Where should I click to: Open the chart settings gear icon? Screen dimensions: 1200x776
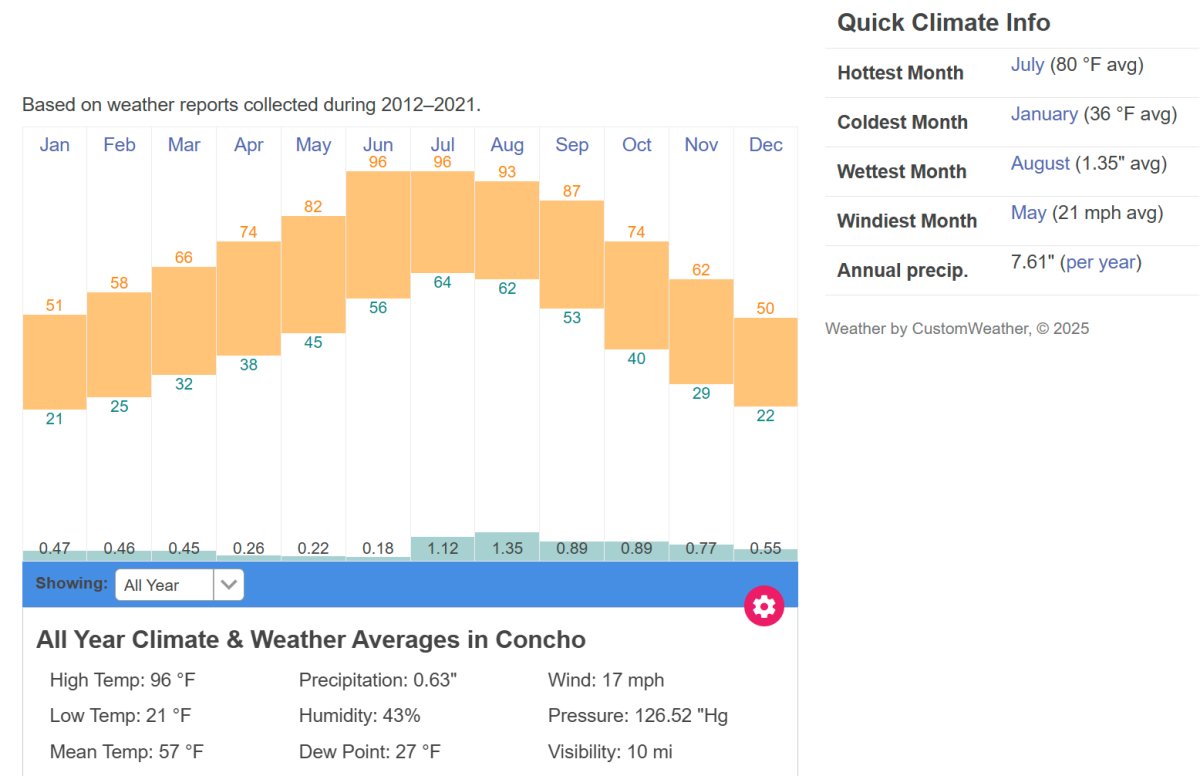pyautogui.click(x=764, y=606)
